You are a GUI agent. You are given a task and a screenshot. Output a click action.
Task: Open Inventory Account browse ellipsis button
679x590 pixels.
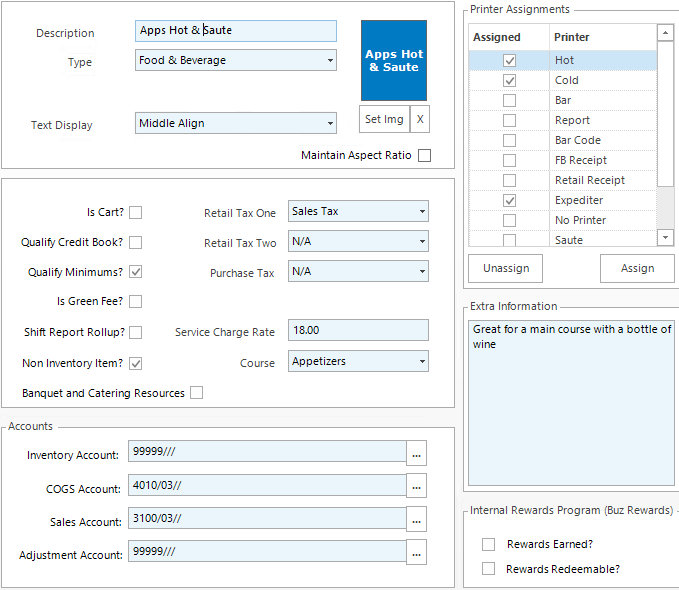417,455
